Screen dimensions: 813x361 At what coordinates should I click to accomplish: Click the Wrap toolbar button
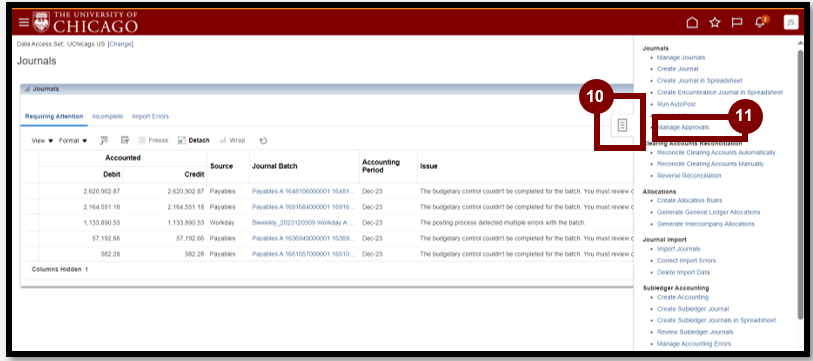[x=232, y=140]
